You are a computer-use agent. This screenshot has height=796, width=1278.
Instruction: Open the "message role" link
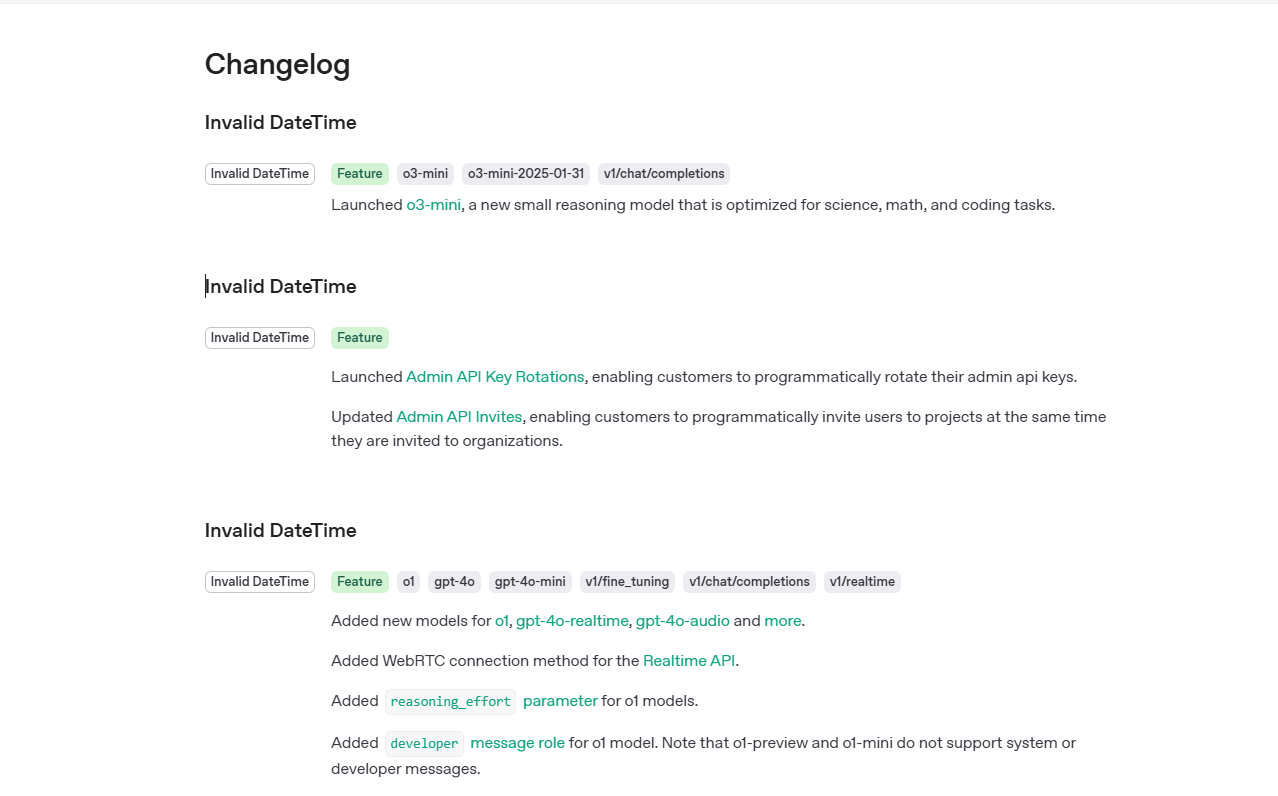point(517,743)
